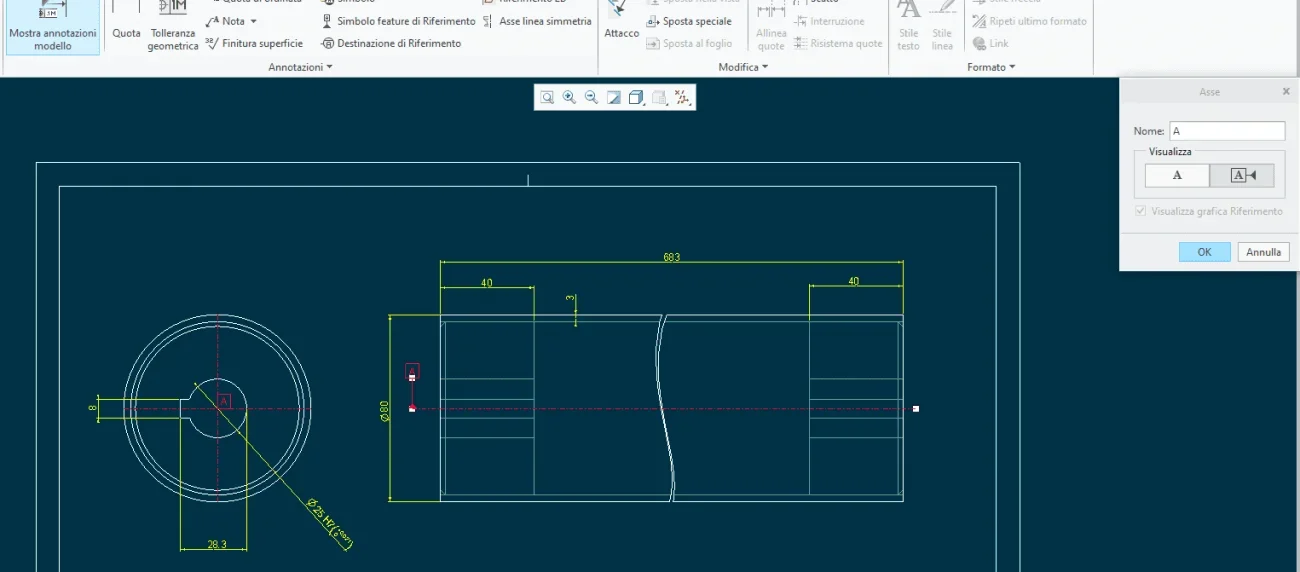Click the boxed A datum tag on side view
1300x572 pixels.
(412, 372)
